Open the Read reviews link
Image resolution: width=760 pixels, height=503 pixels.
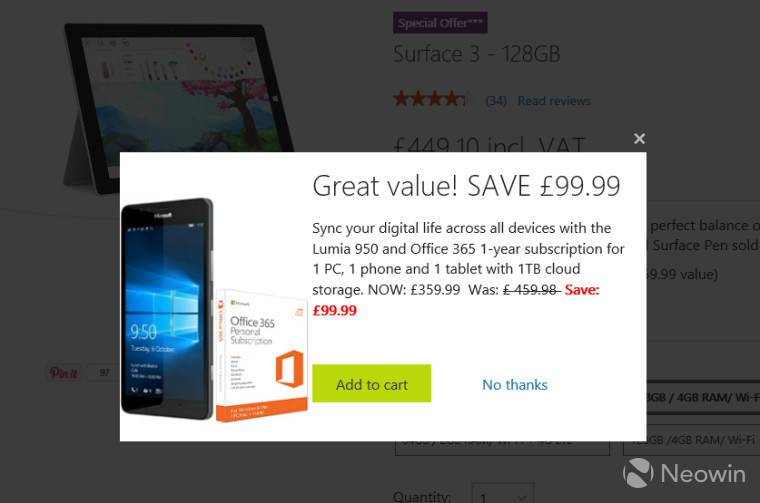pos(554,101)
